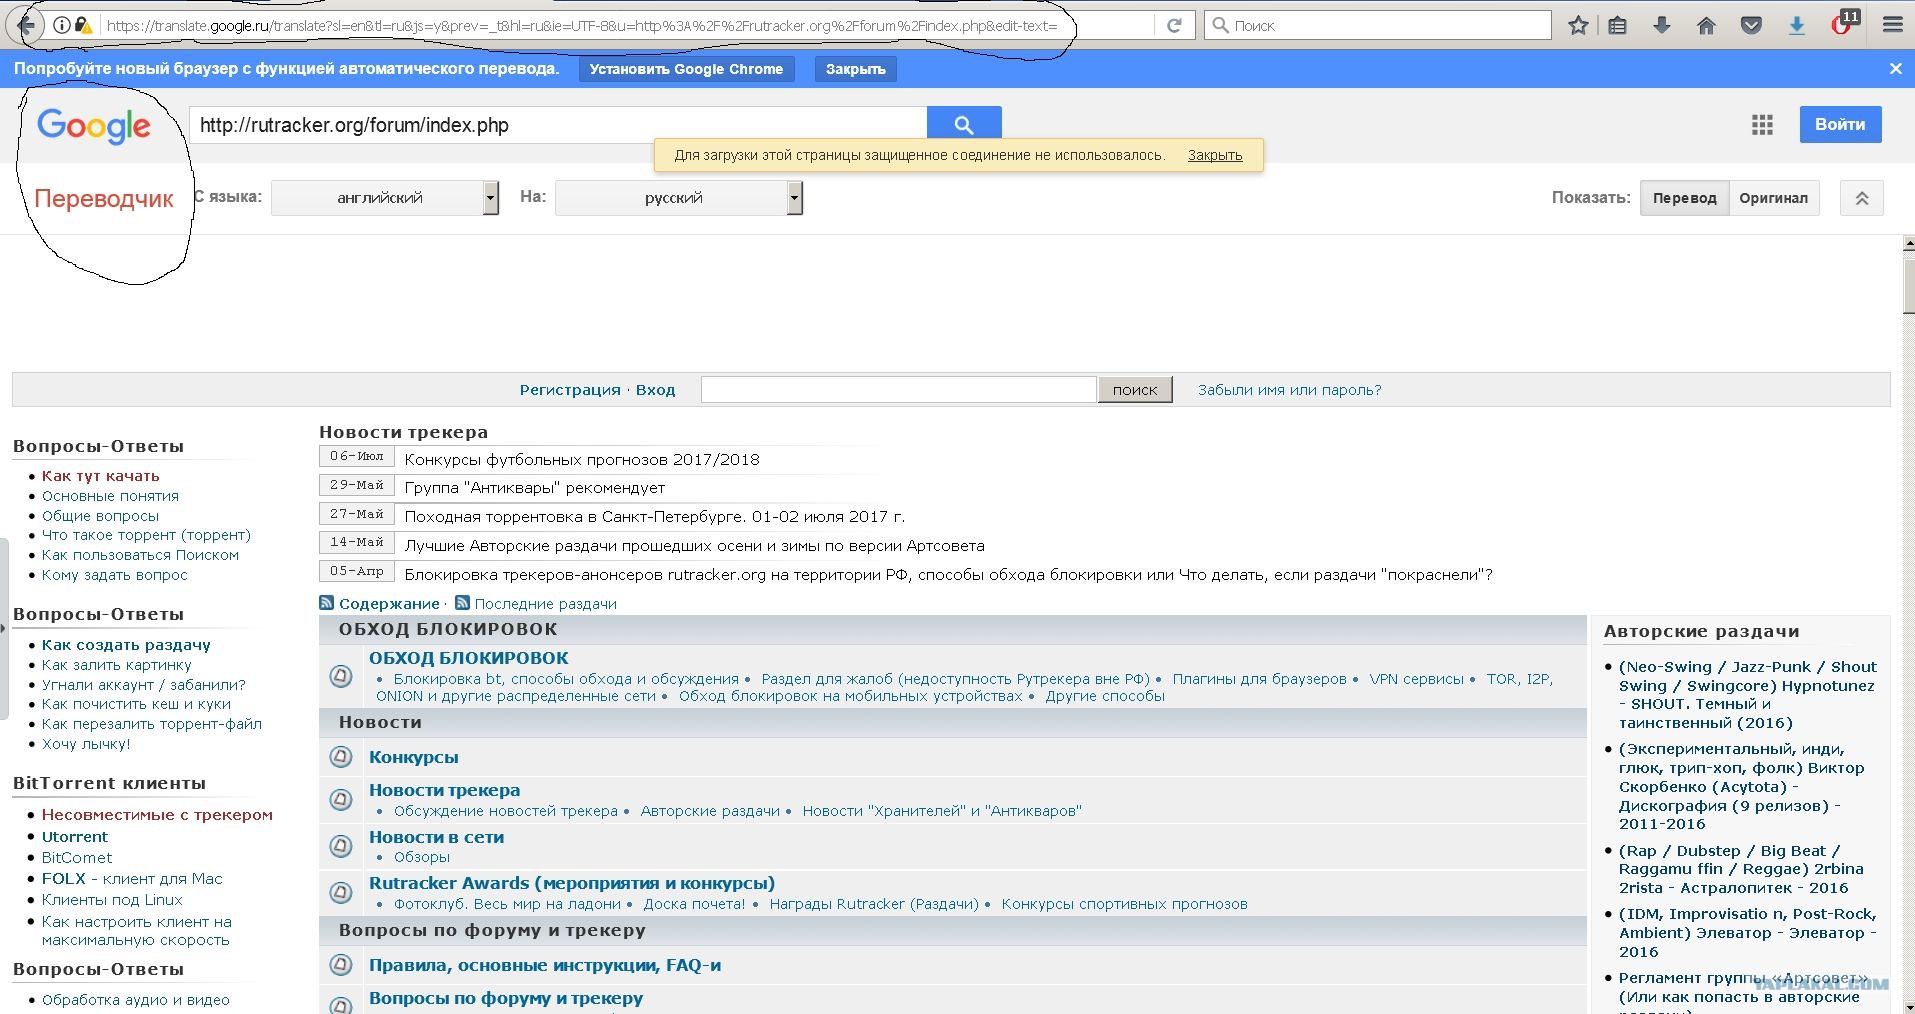The image size is (1915, 1014).
Task: Open VPN сервисы subforum link
Action: click(1416, 679)
